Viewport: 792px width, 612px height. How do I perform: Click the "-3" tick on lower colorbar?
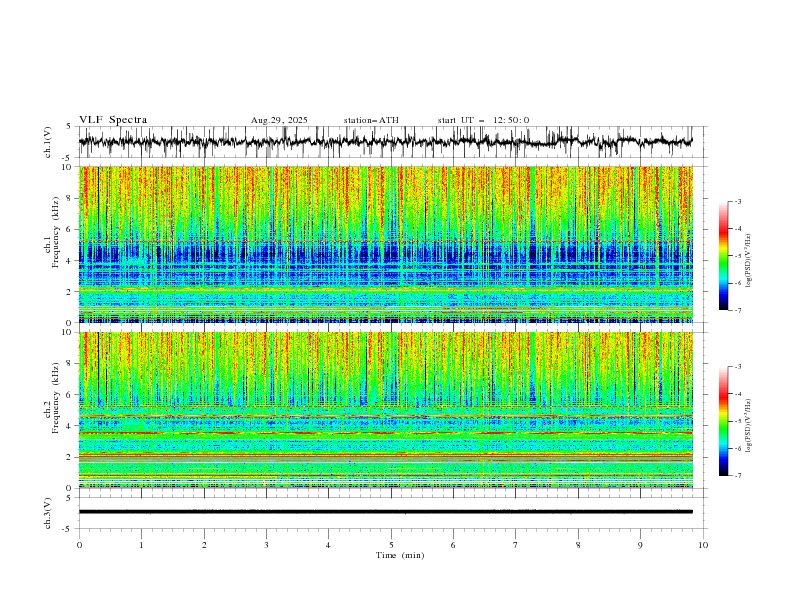[x=738, y=367]
